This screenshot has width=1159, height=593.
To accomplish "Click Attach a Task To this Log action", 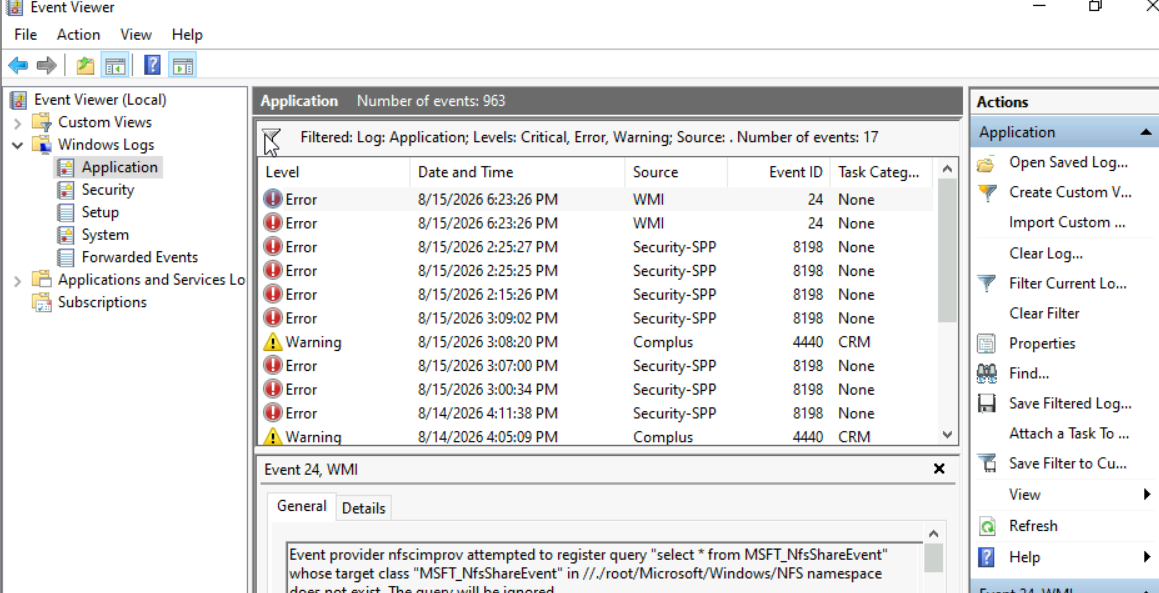I will click(x=1069, y=434).
